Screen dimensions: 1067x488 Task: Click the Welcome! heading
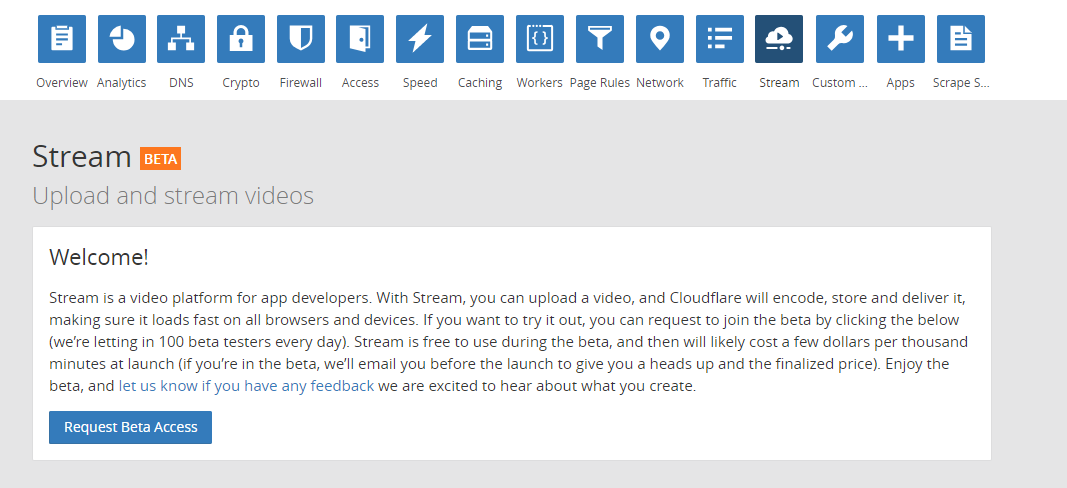[99, 257]
